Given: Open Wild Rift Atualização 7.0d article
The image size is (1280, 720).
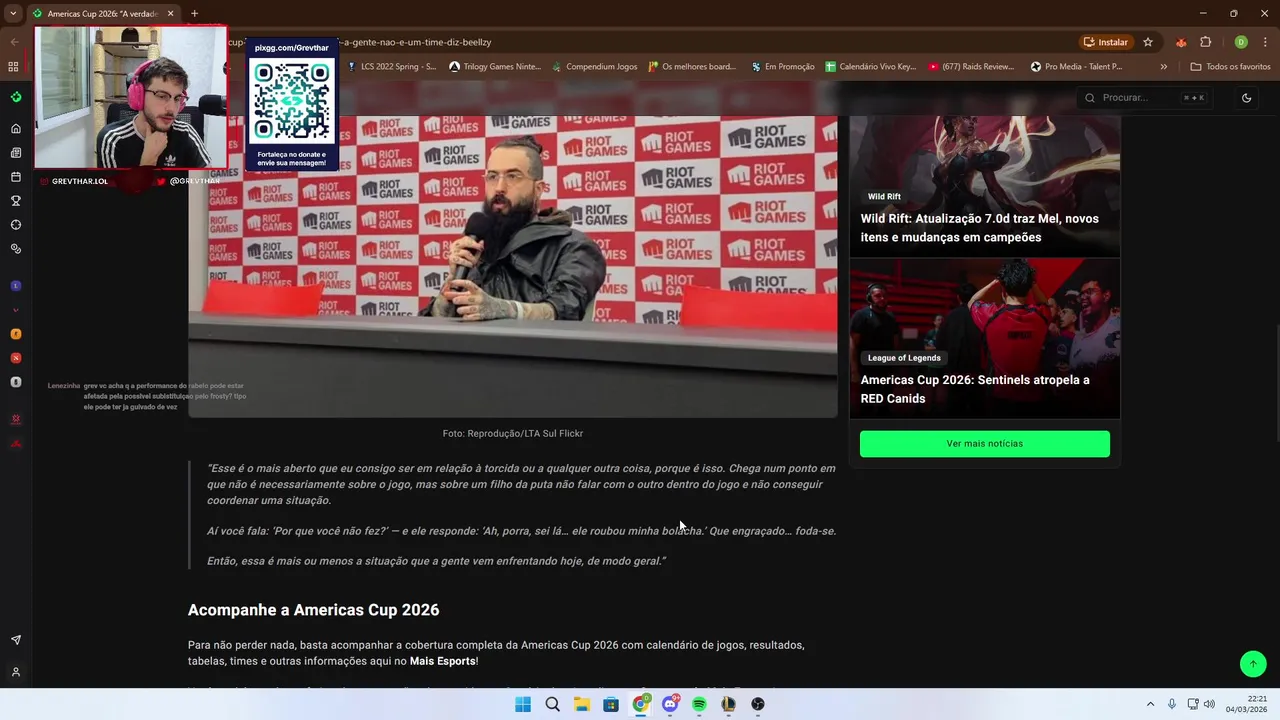Looking at the screenshot, I should [980, 228].
